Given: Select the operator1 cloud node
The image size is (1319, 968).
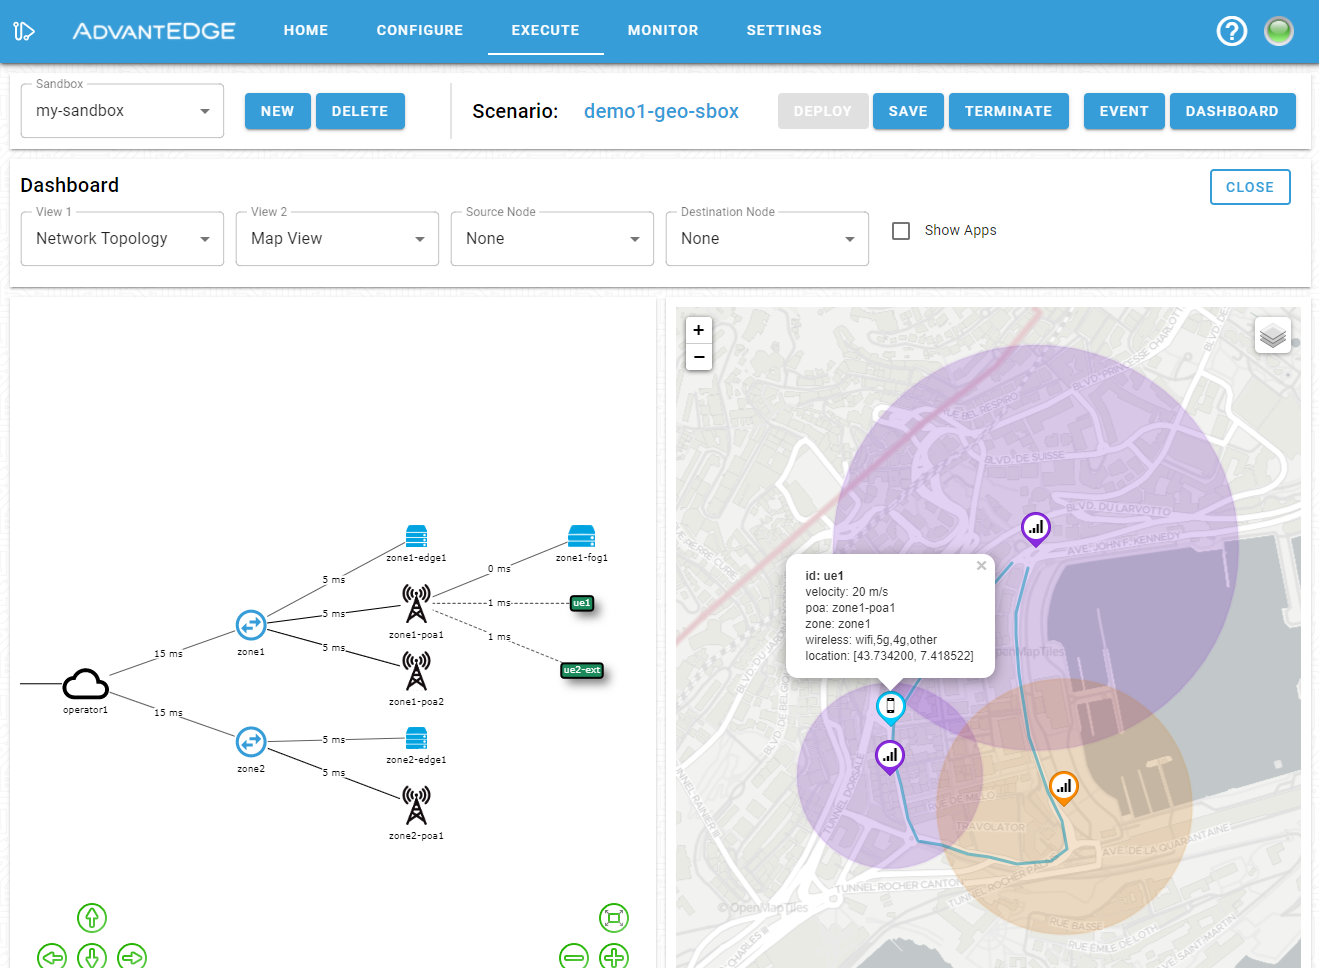Looking at the screenshot, I should pyautogui.click(x=86, y=685).
